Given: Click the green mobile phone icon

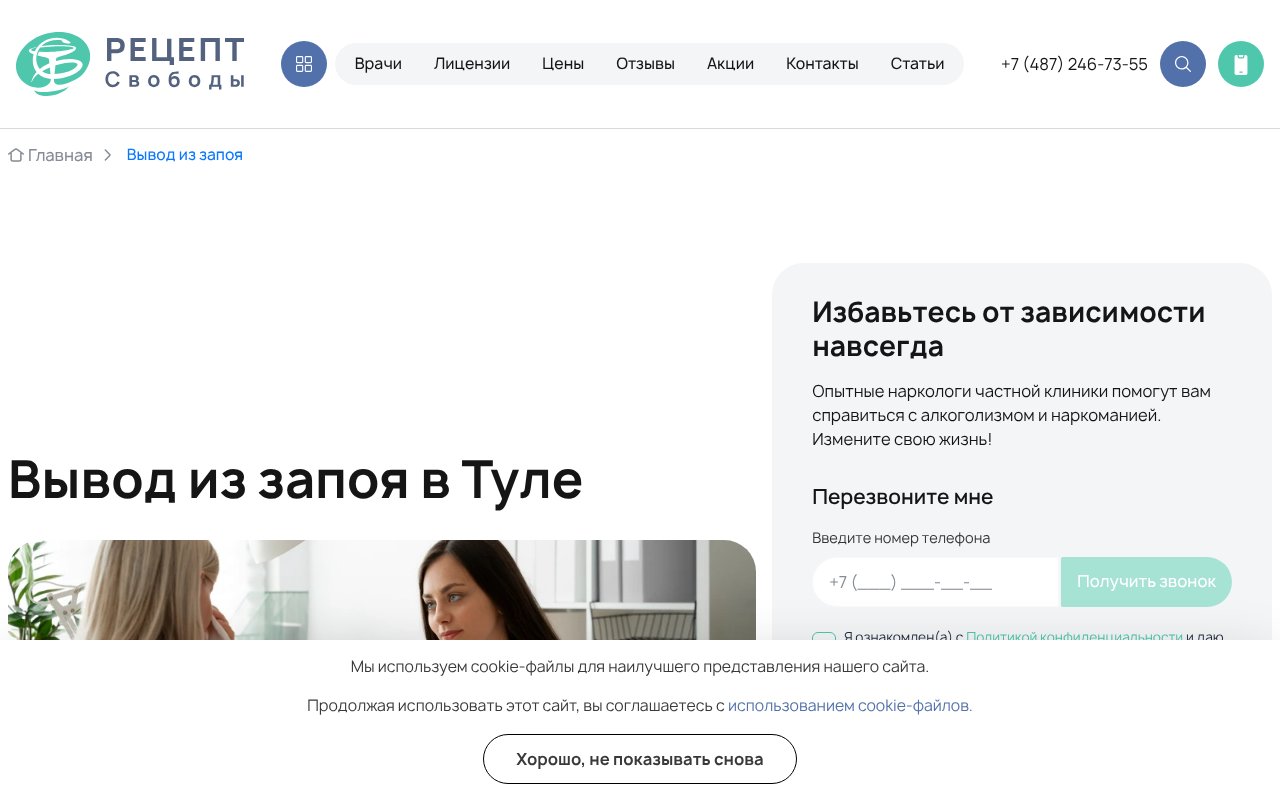Looking at the screenshot, I should coord(1241,64).
